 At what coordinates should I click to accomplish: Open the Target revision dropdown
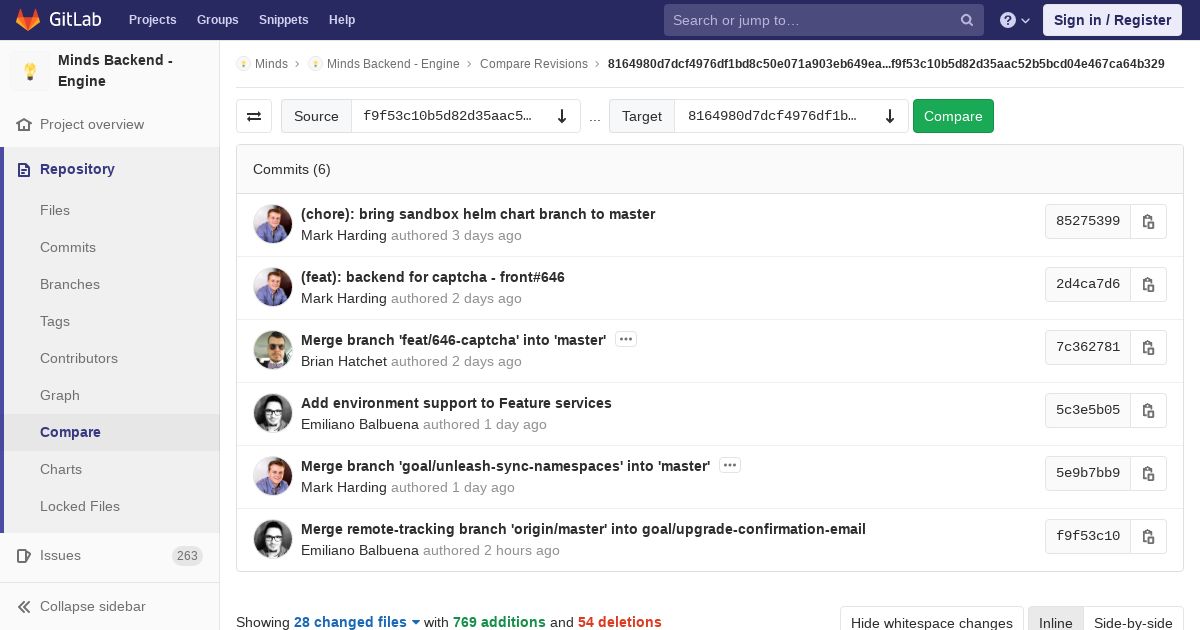pyautogui.click(x=791, y=116)
